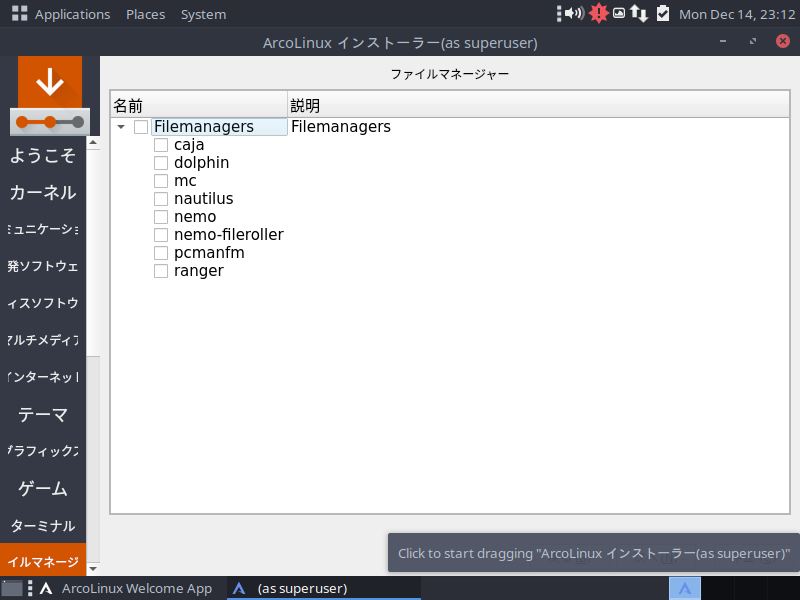The width and height of the screenshot is (800, 600).
Task: Open the development software sidebar page (発ソフトウェ)
Action: [43, 266]
